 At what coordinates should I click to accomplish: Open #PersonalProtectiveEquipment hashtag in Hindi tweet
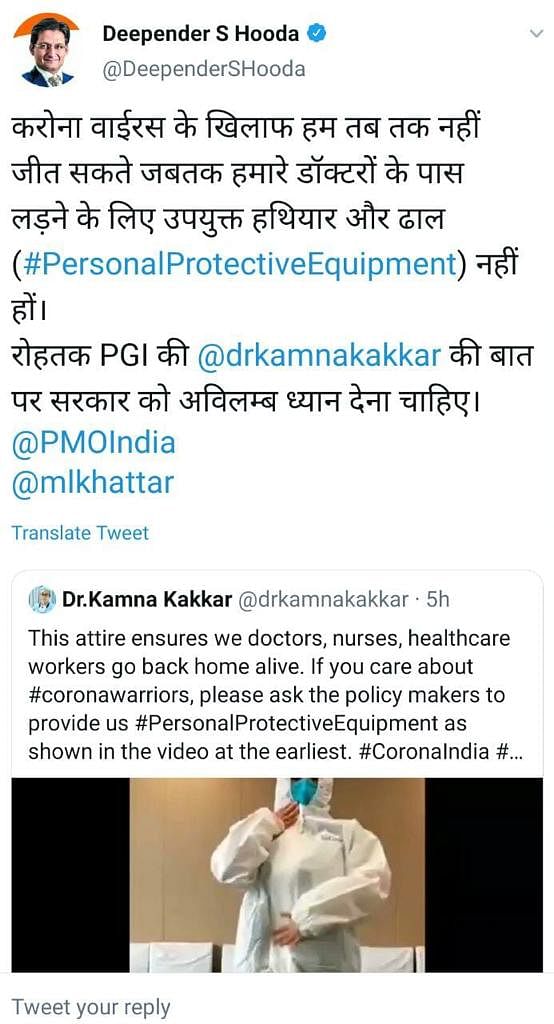pos(239,264)
